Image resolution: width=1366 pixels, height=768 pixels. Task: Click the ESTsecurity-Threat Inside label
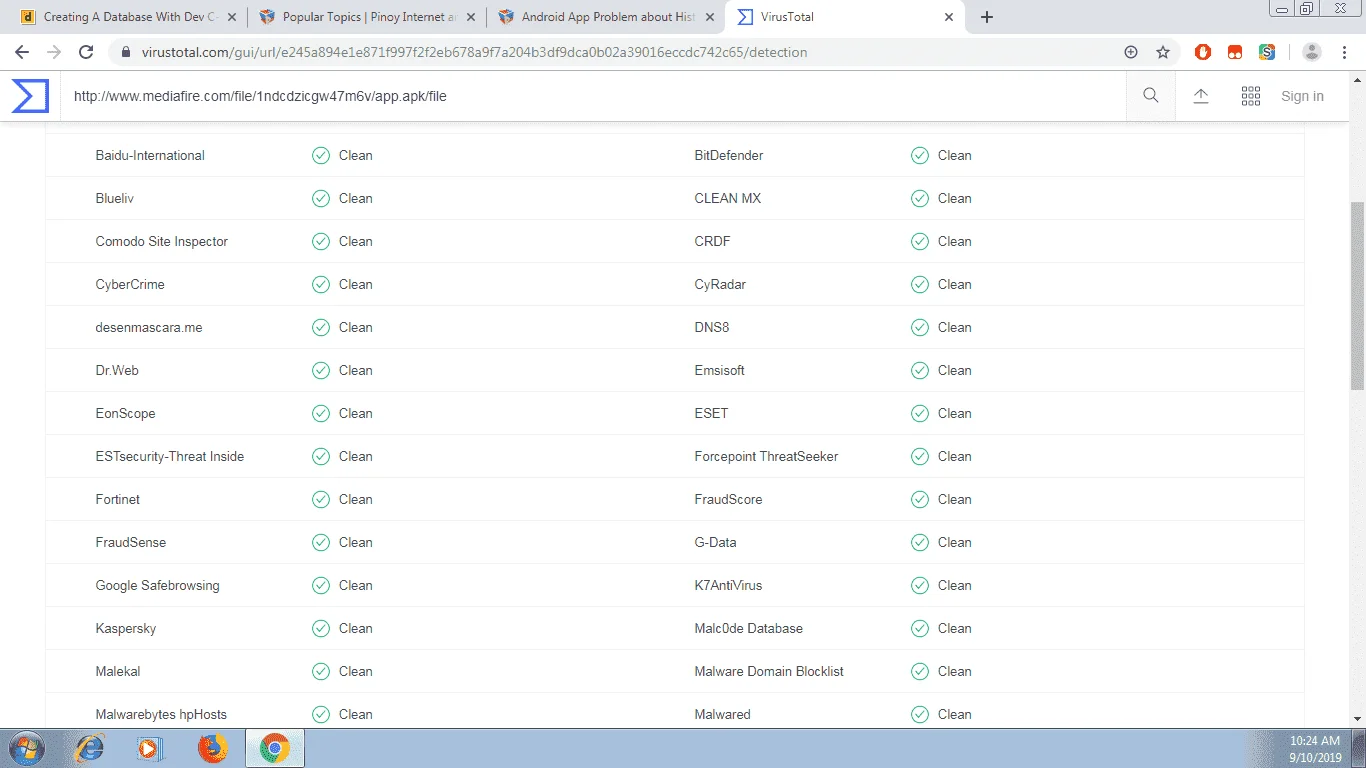170,457
